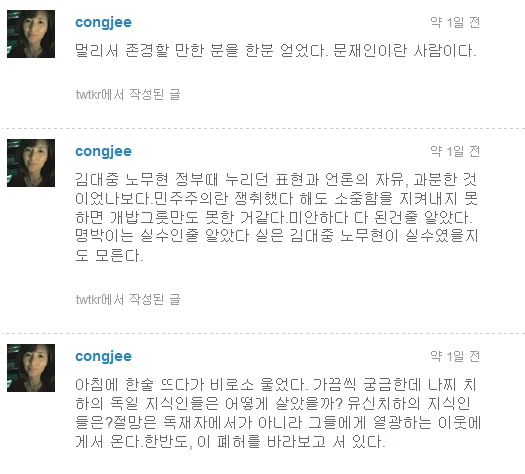Select the line beginning 하면 개밥그릇만도 못한

pos(274,218)
